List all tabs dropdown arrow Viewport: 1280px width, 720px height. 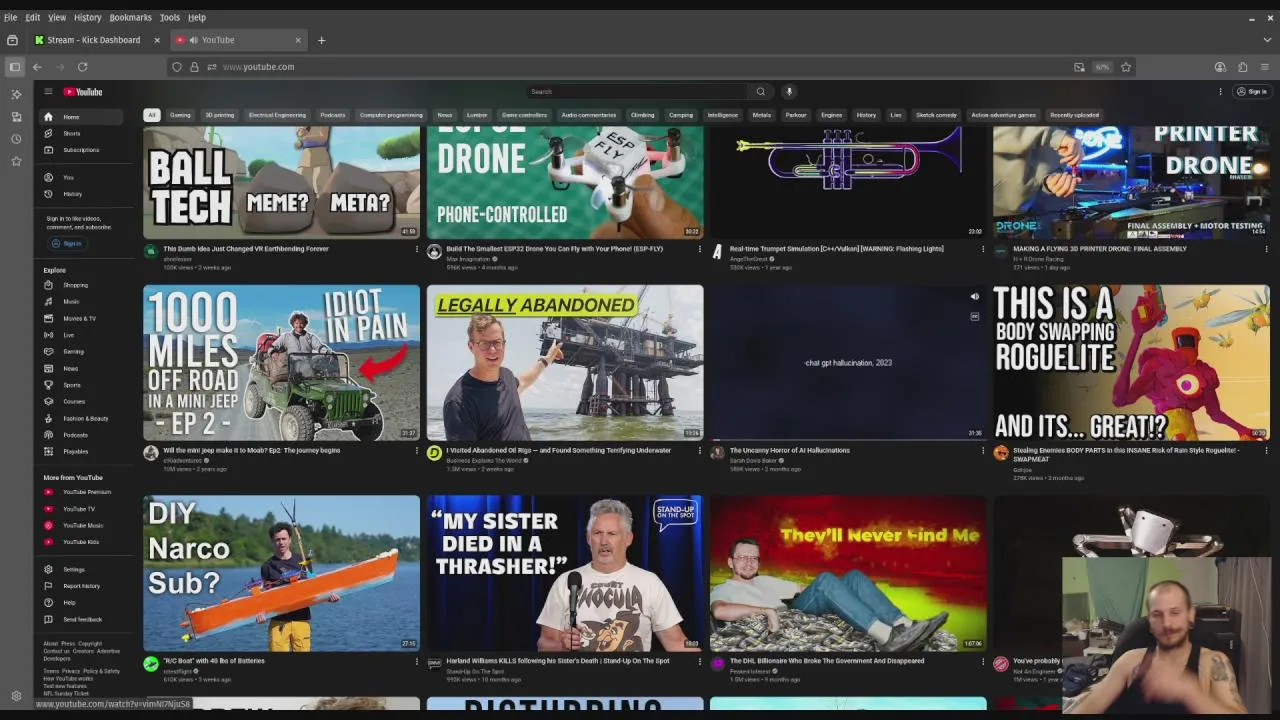[1267, 40]
